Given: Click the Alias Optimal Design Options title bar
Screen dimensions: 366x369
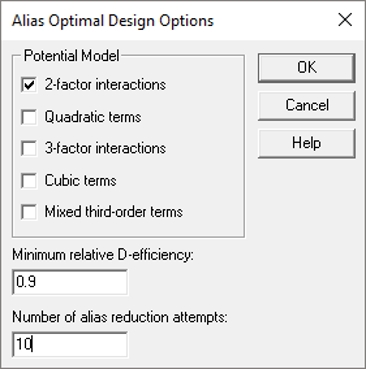Looking at the screenshot, I should [113, 21].
